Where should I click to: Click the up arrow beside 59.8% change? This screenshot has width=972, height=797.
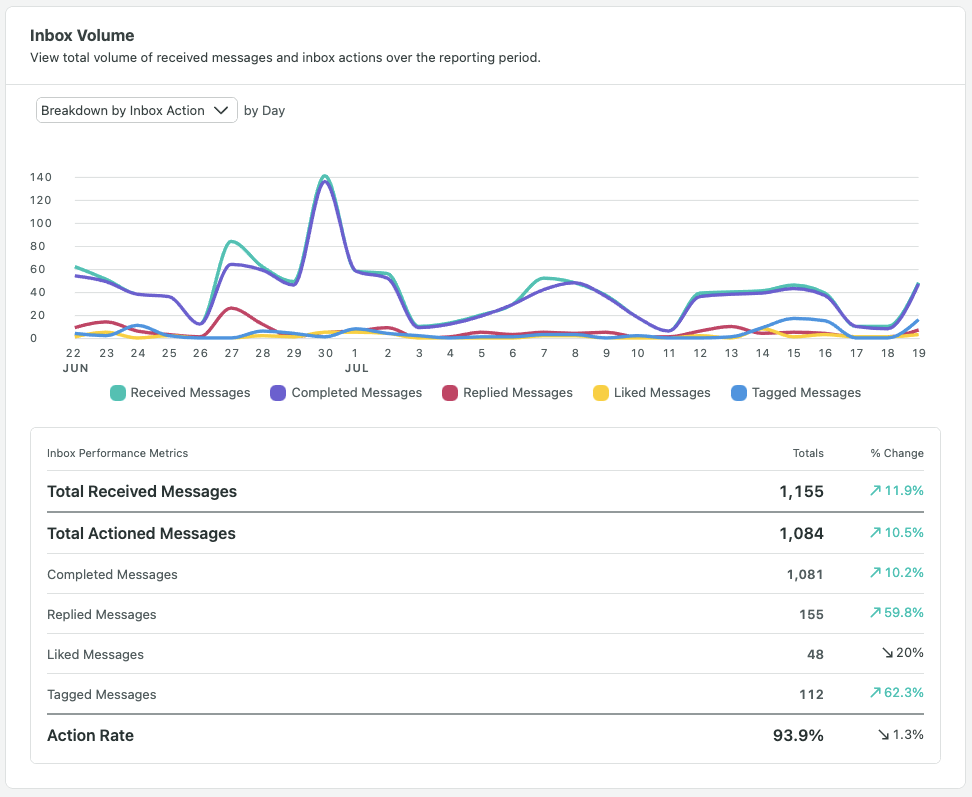876,613
